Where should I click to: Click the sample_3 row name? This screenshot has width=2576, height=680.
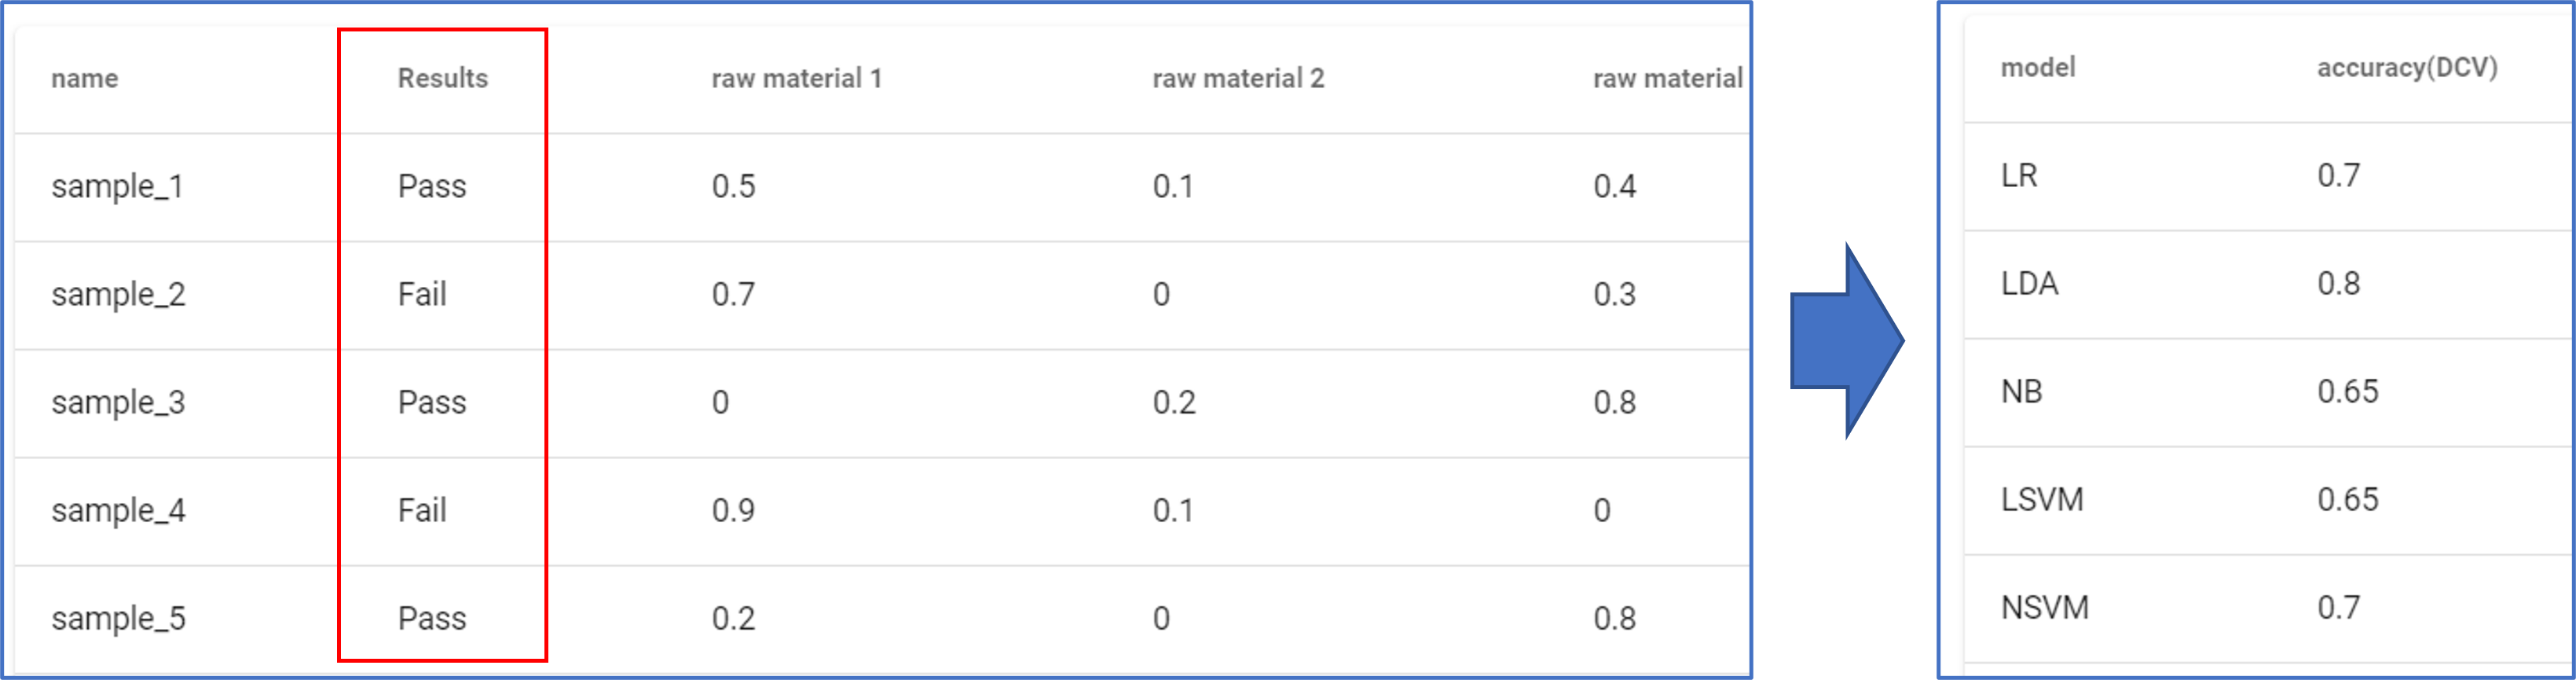coord(118,402)
